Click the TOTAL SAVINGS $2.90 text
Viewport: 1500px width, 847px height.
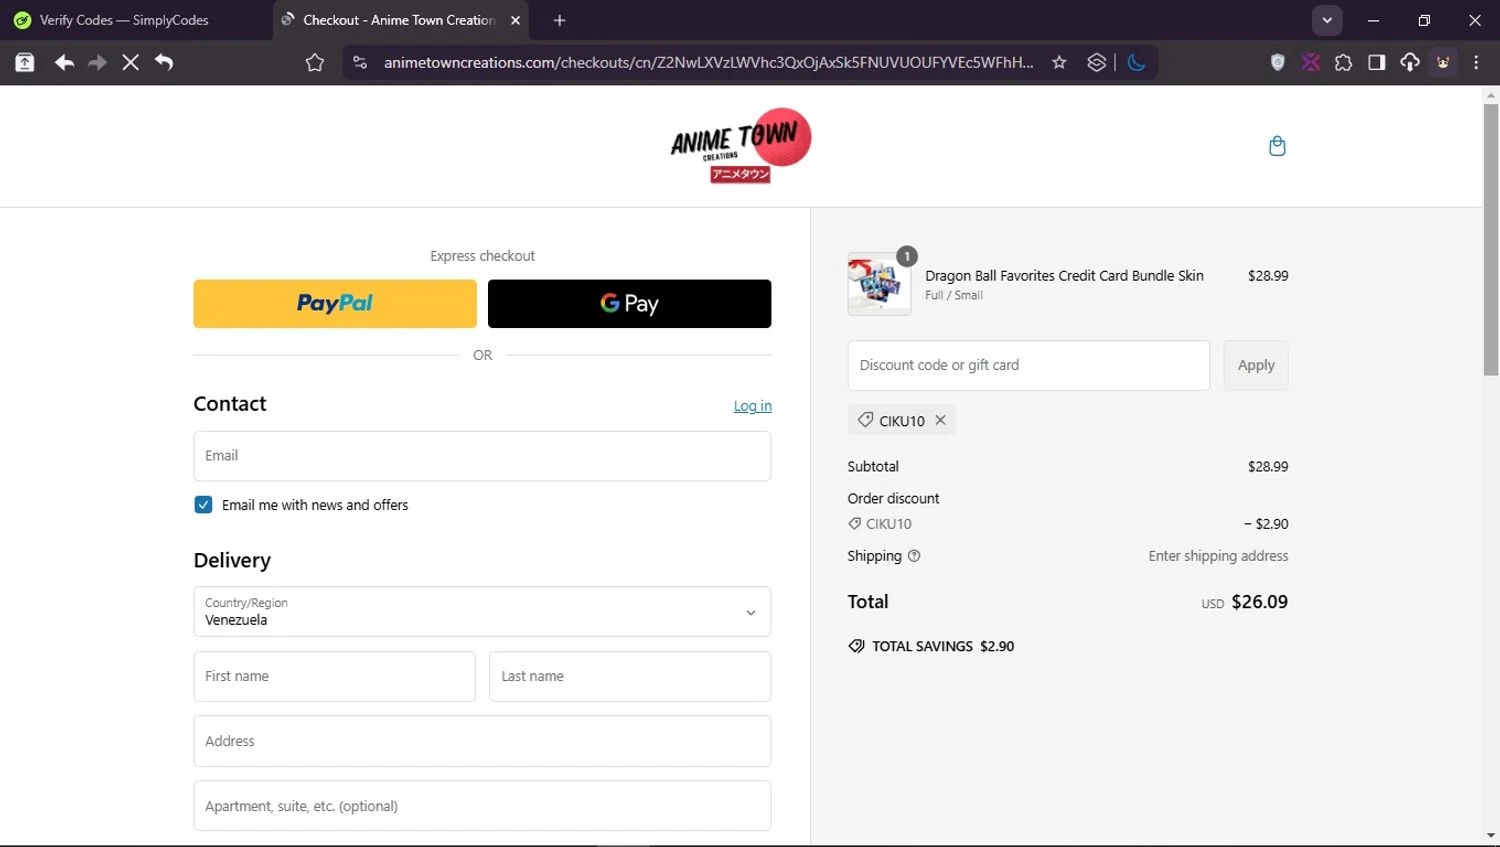pos(943,646)
